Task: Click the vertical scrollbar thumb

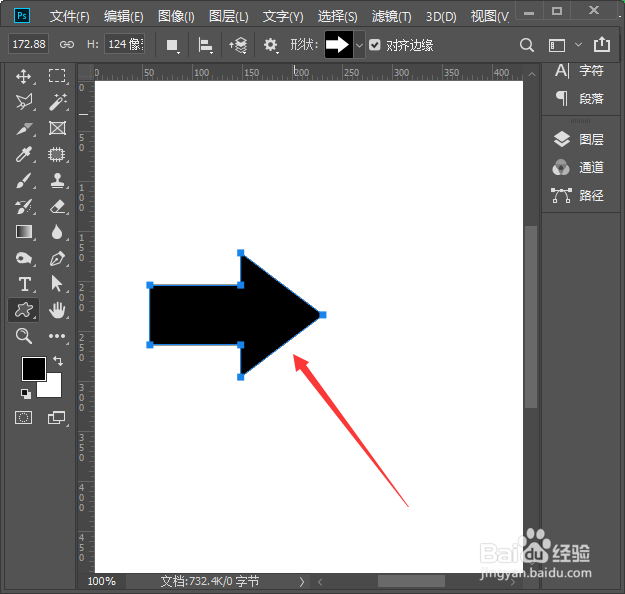Action: 531,317
